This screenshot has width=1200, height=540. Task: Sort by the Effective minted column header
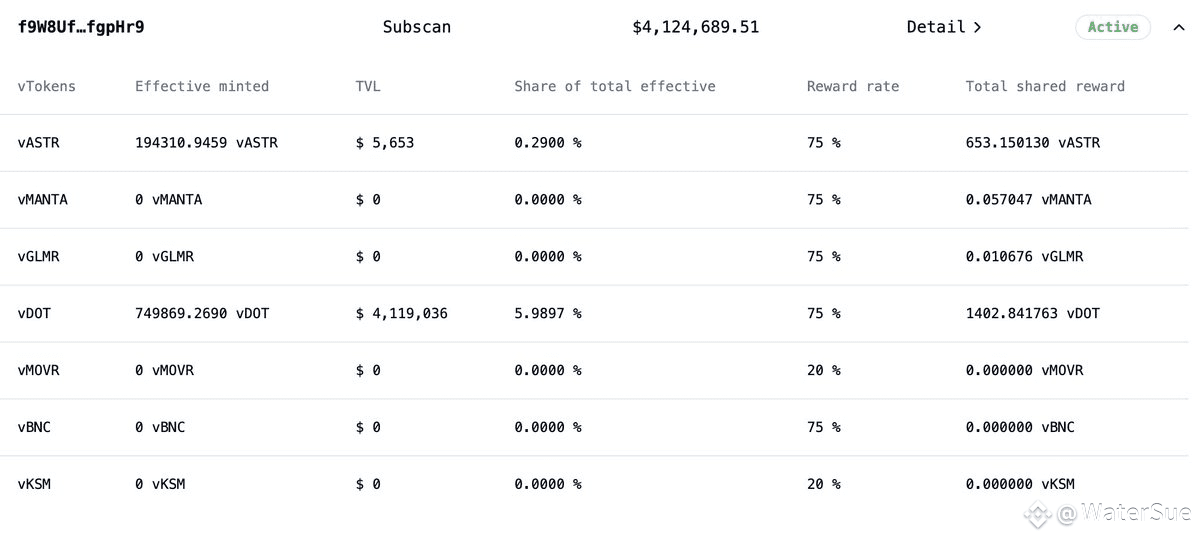[202, 86]
